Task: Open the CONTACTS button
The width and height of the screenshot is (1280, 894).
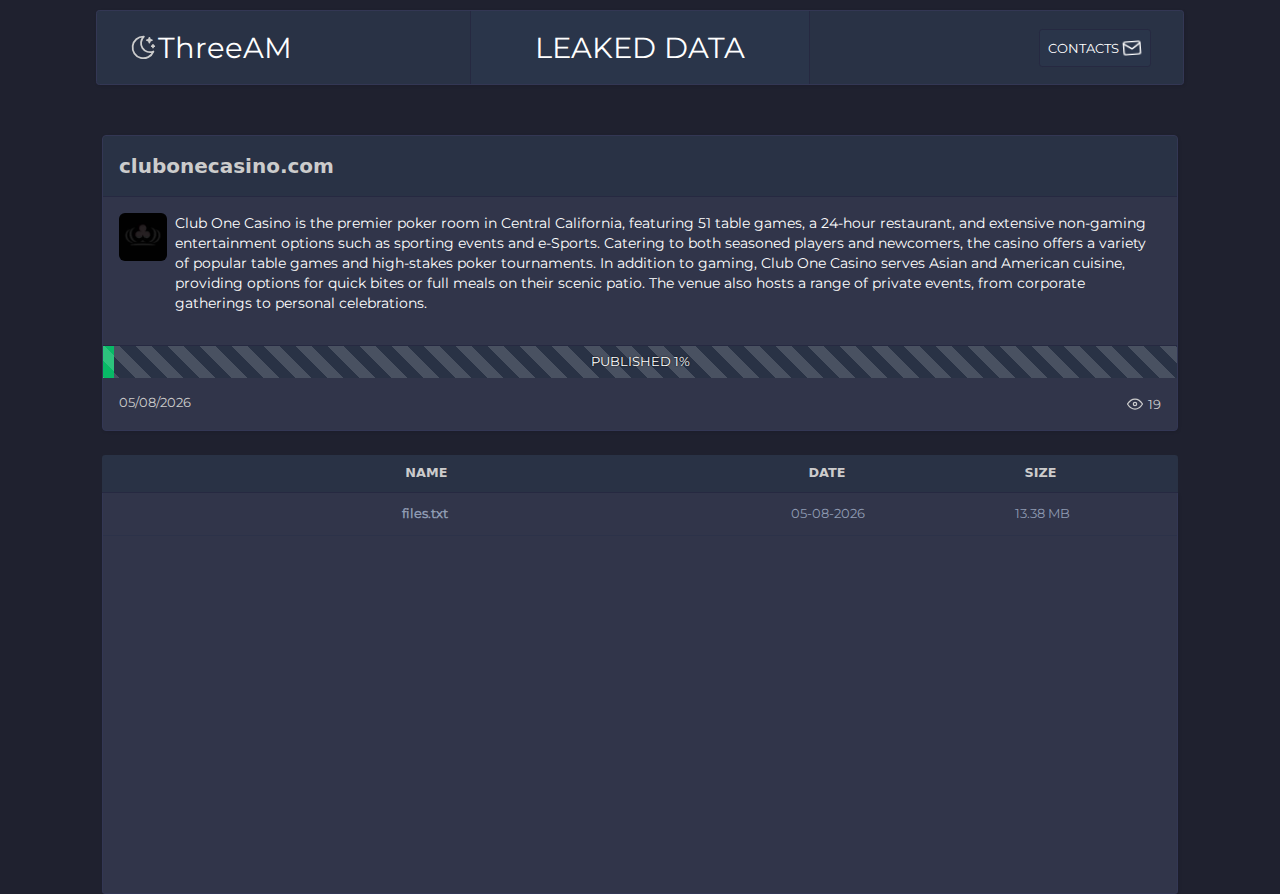Action: tap(1094, 48)
